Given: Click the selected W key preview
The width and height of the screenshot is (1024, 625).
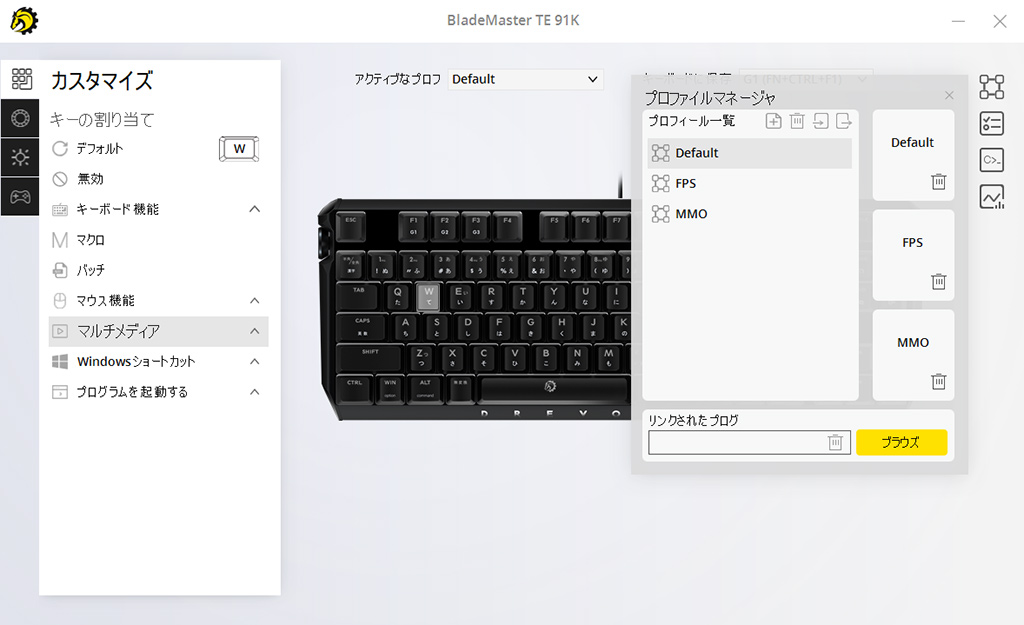Looking at the screenshot, I should click(239, 149).
